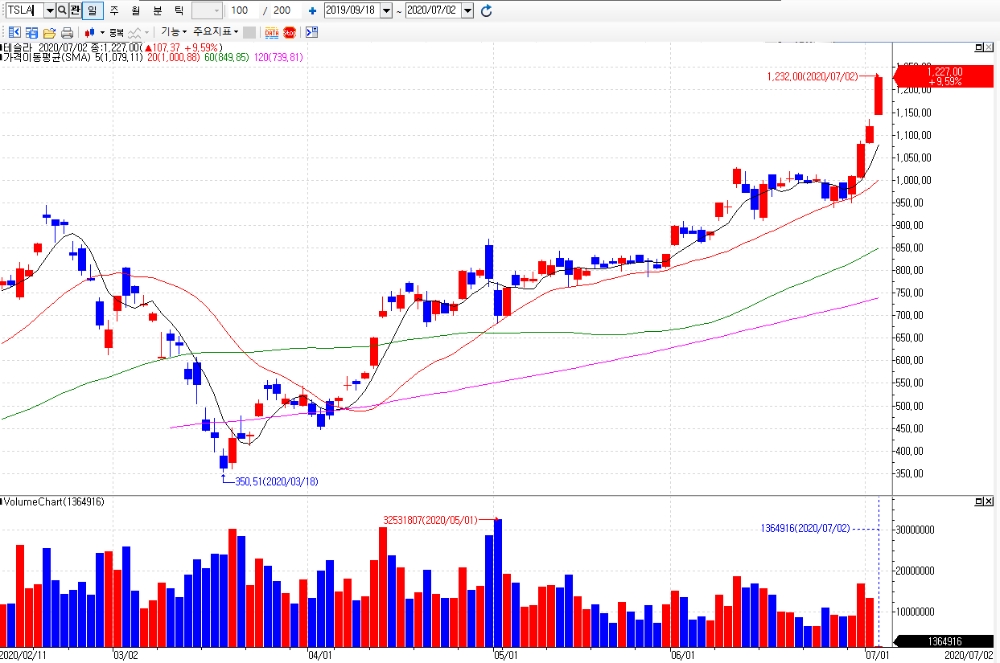Open the 2020/07/02 end date dropdown
This screenshot has height=663, width=1000.
pos(468,11)
